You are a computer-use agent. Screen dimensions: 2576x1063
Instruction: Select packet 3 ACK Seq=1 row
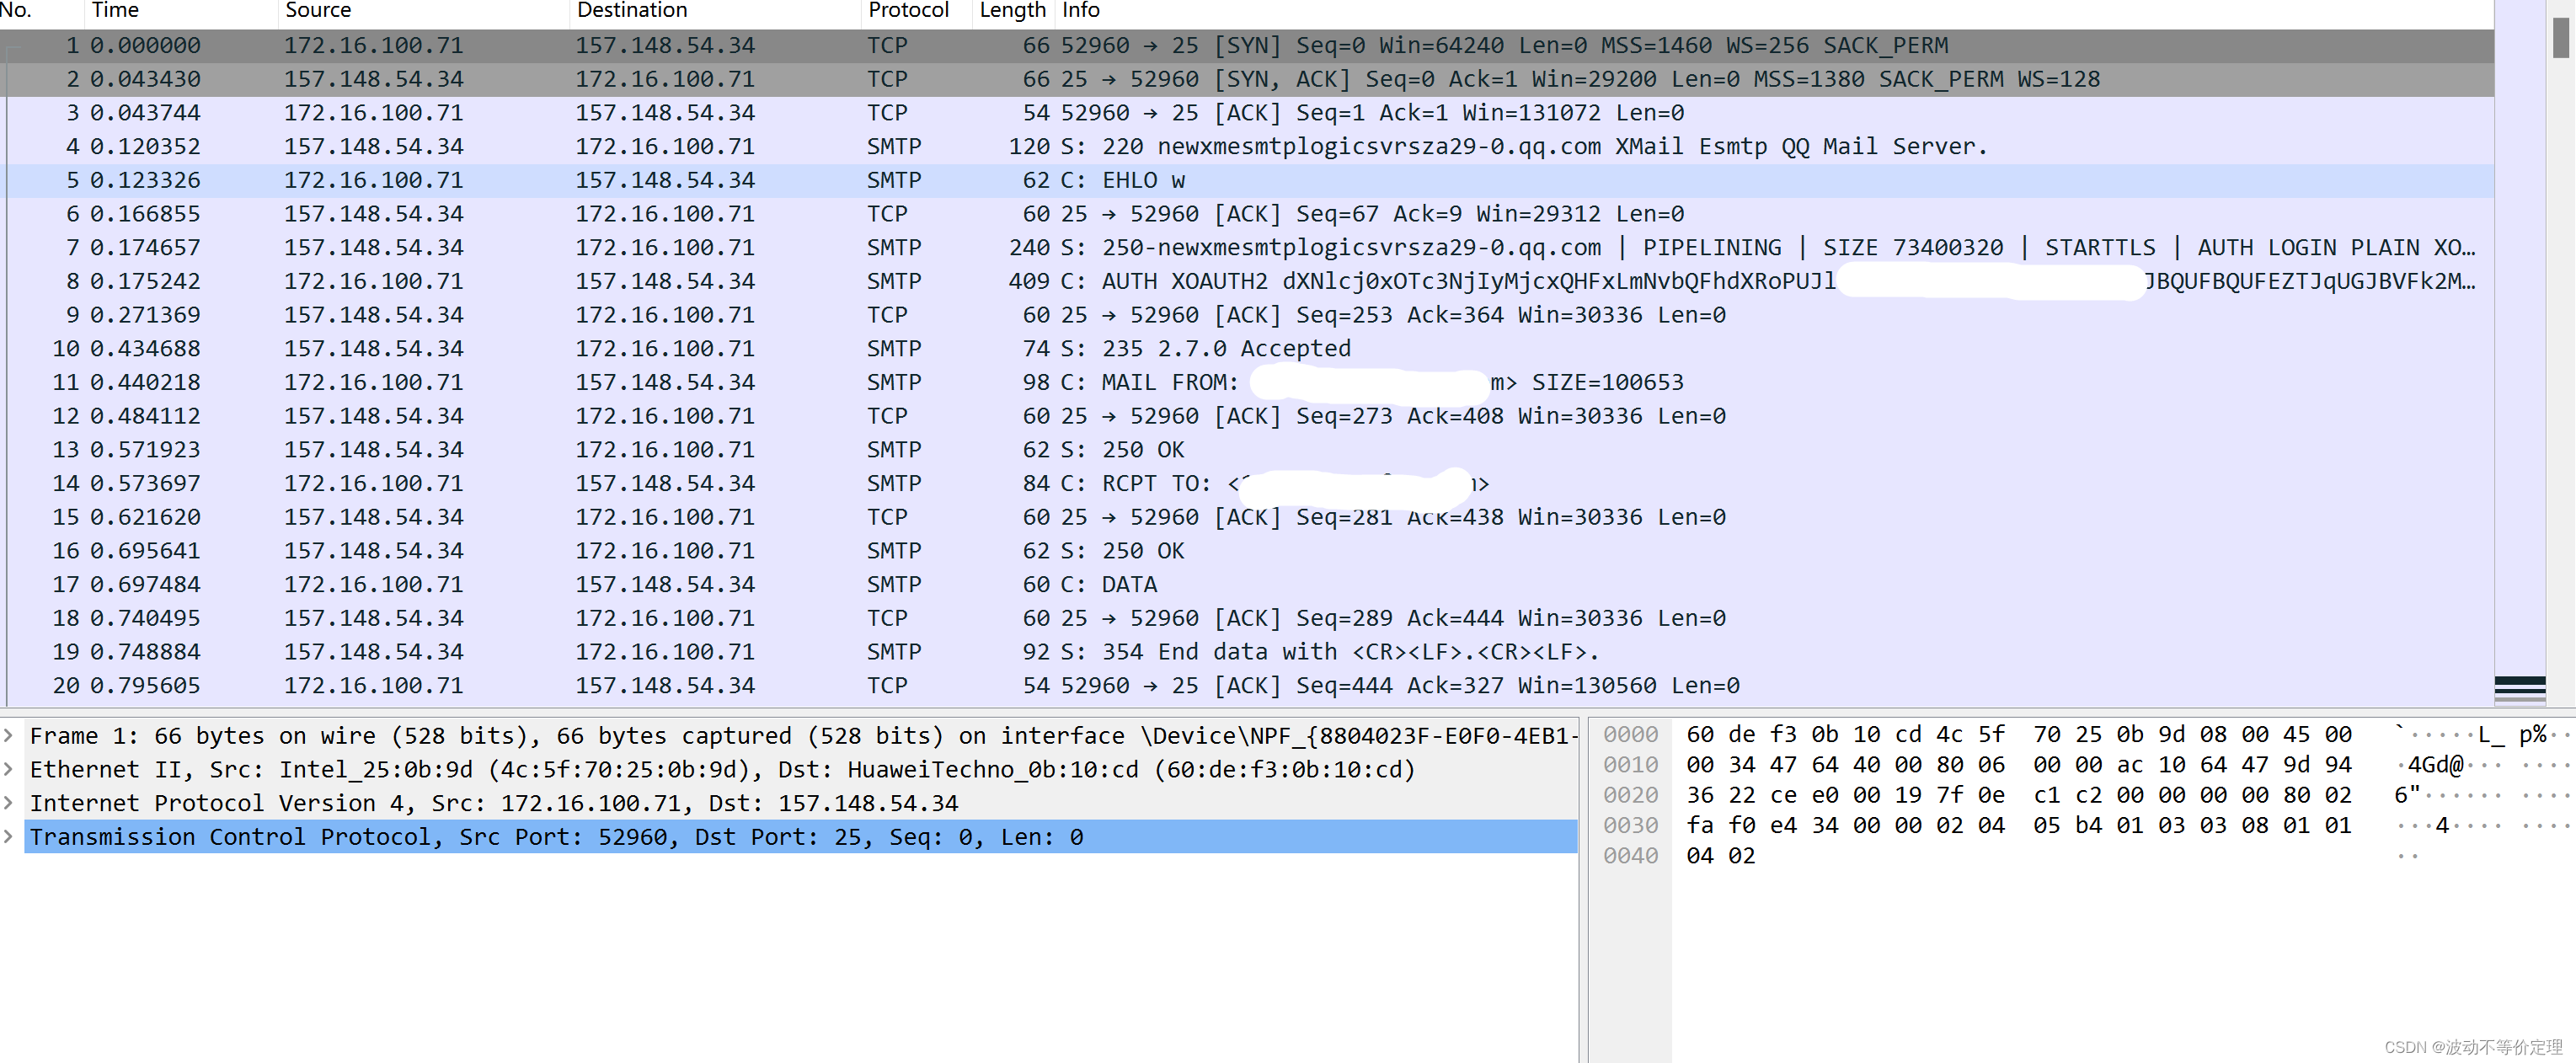[1247, 113]
